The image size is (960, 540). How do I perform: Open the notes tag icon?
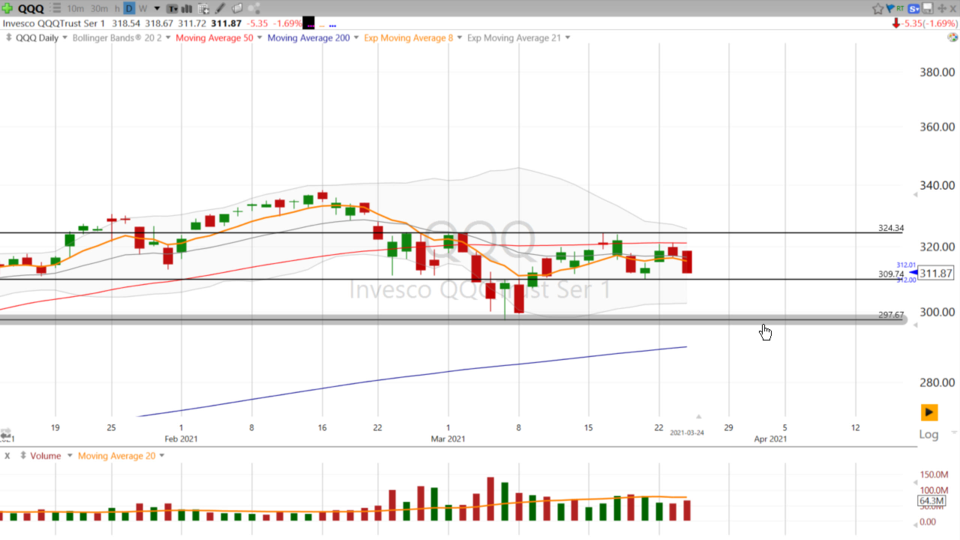(238, 9)
